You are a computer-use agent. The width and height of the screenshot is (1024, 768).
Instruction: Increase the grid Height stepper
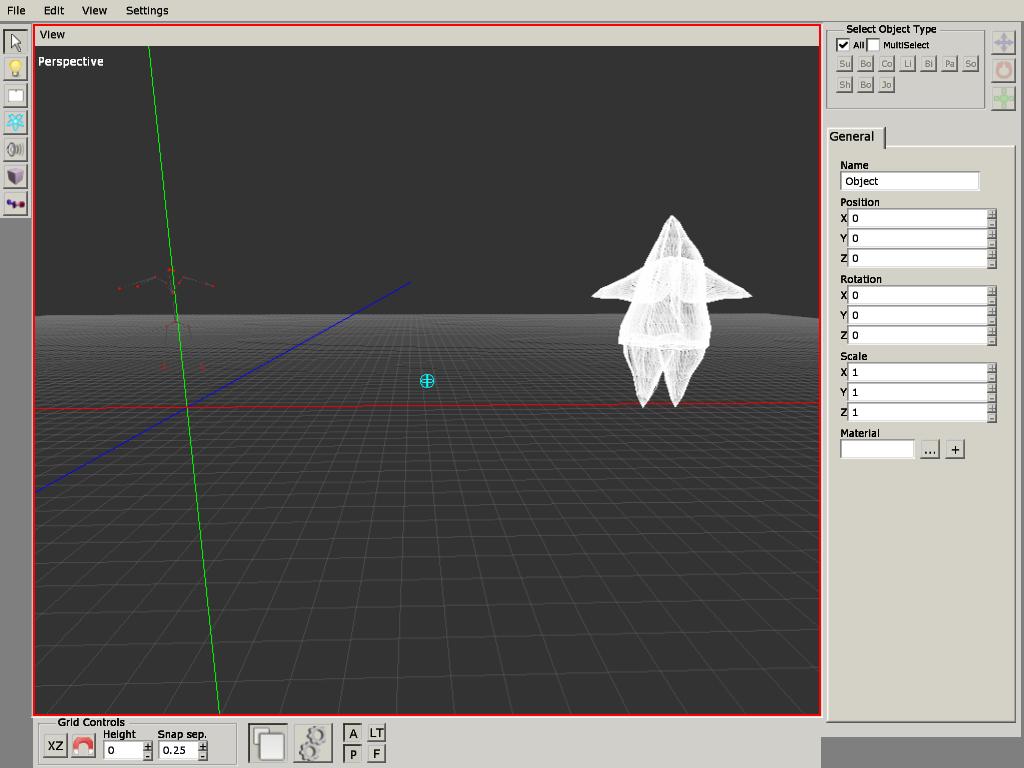148,745
